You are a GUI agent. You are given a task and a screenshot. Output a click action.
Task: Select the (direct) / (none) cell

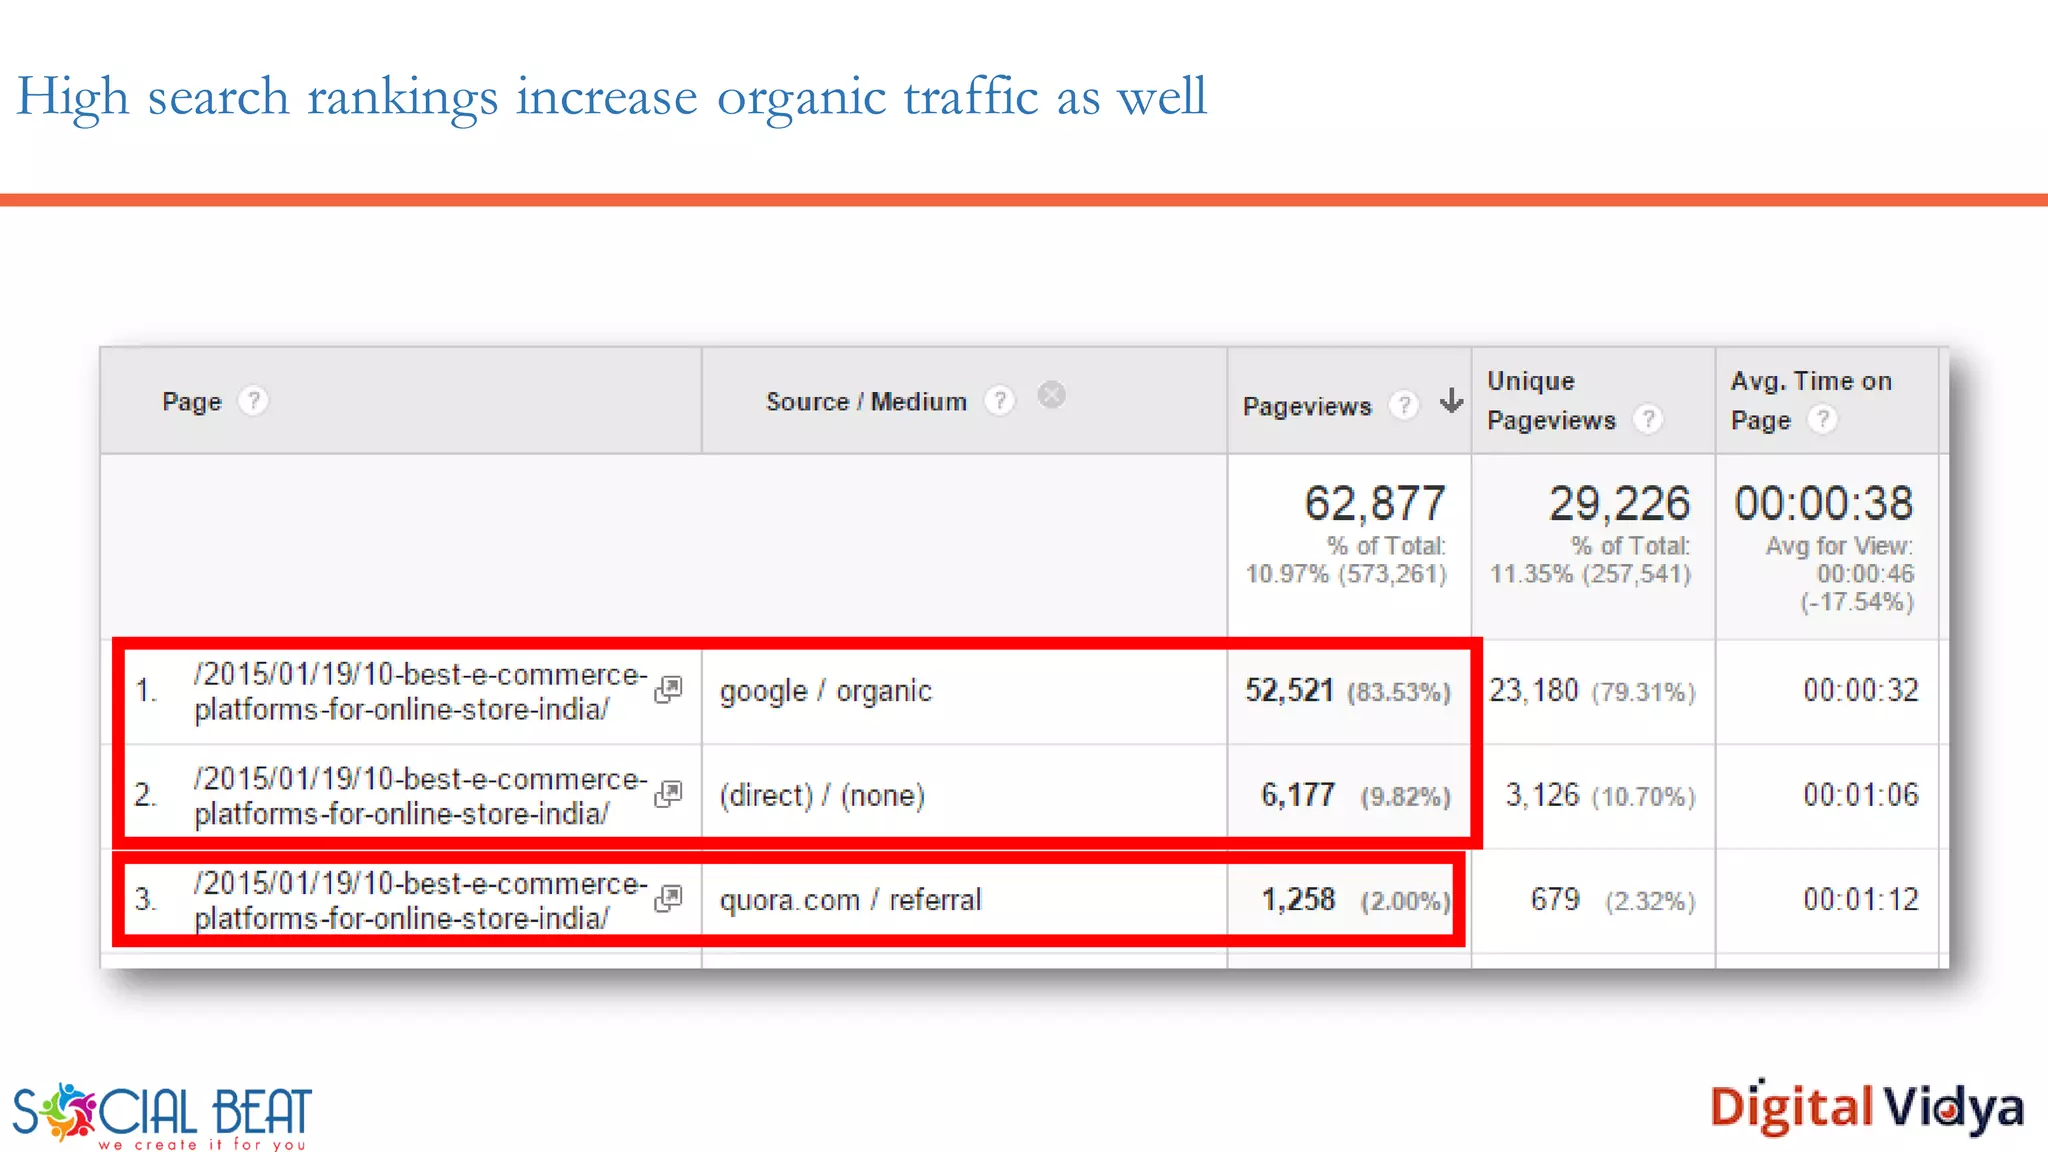822,795
